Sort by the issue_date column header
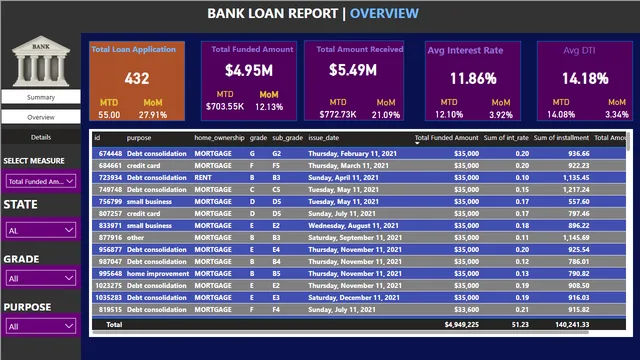 click(x=323, y=138)
